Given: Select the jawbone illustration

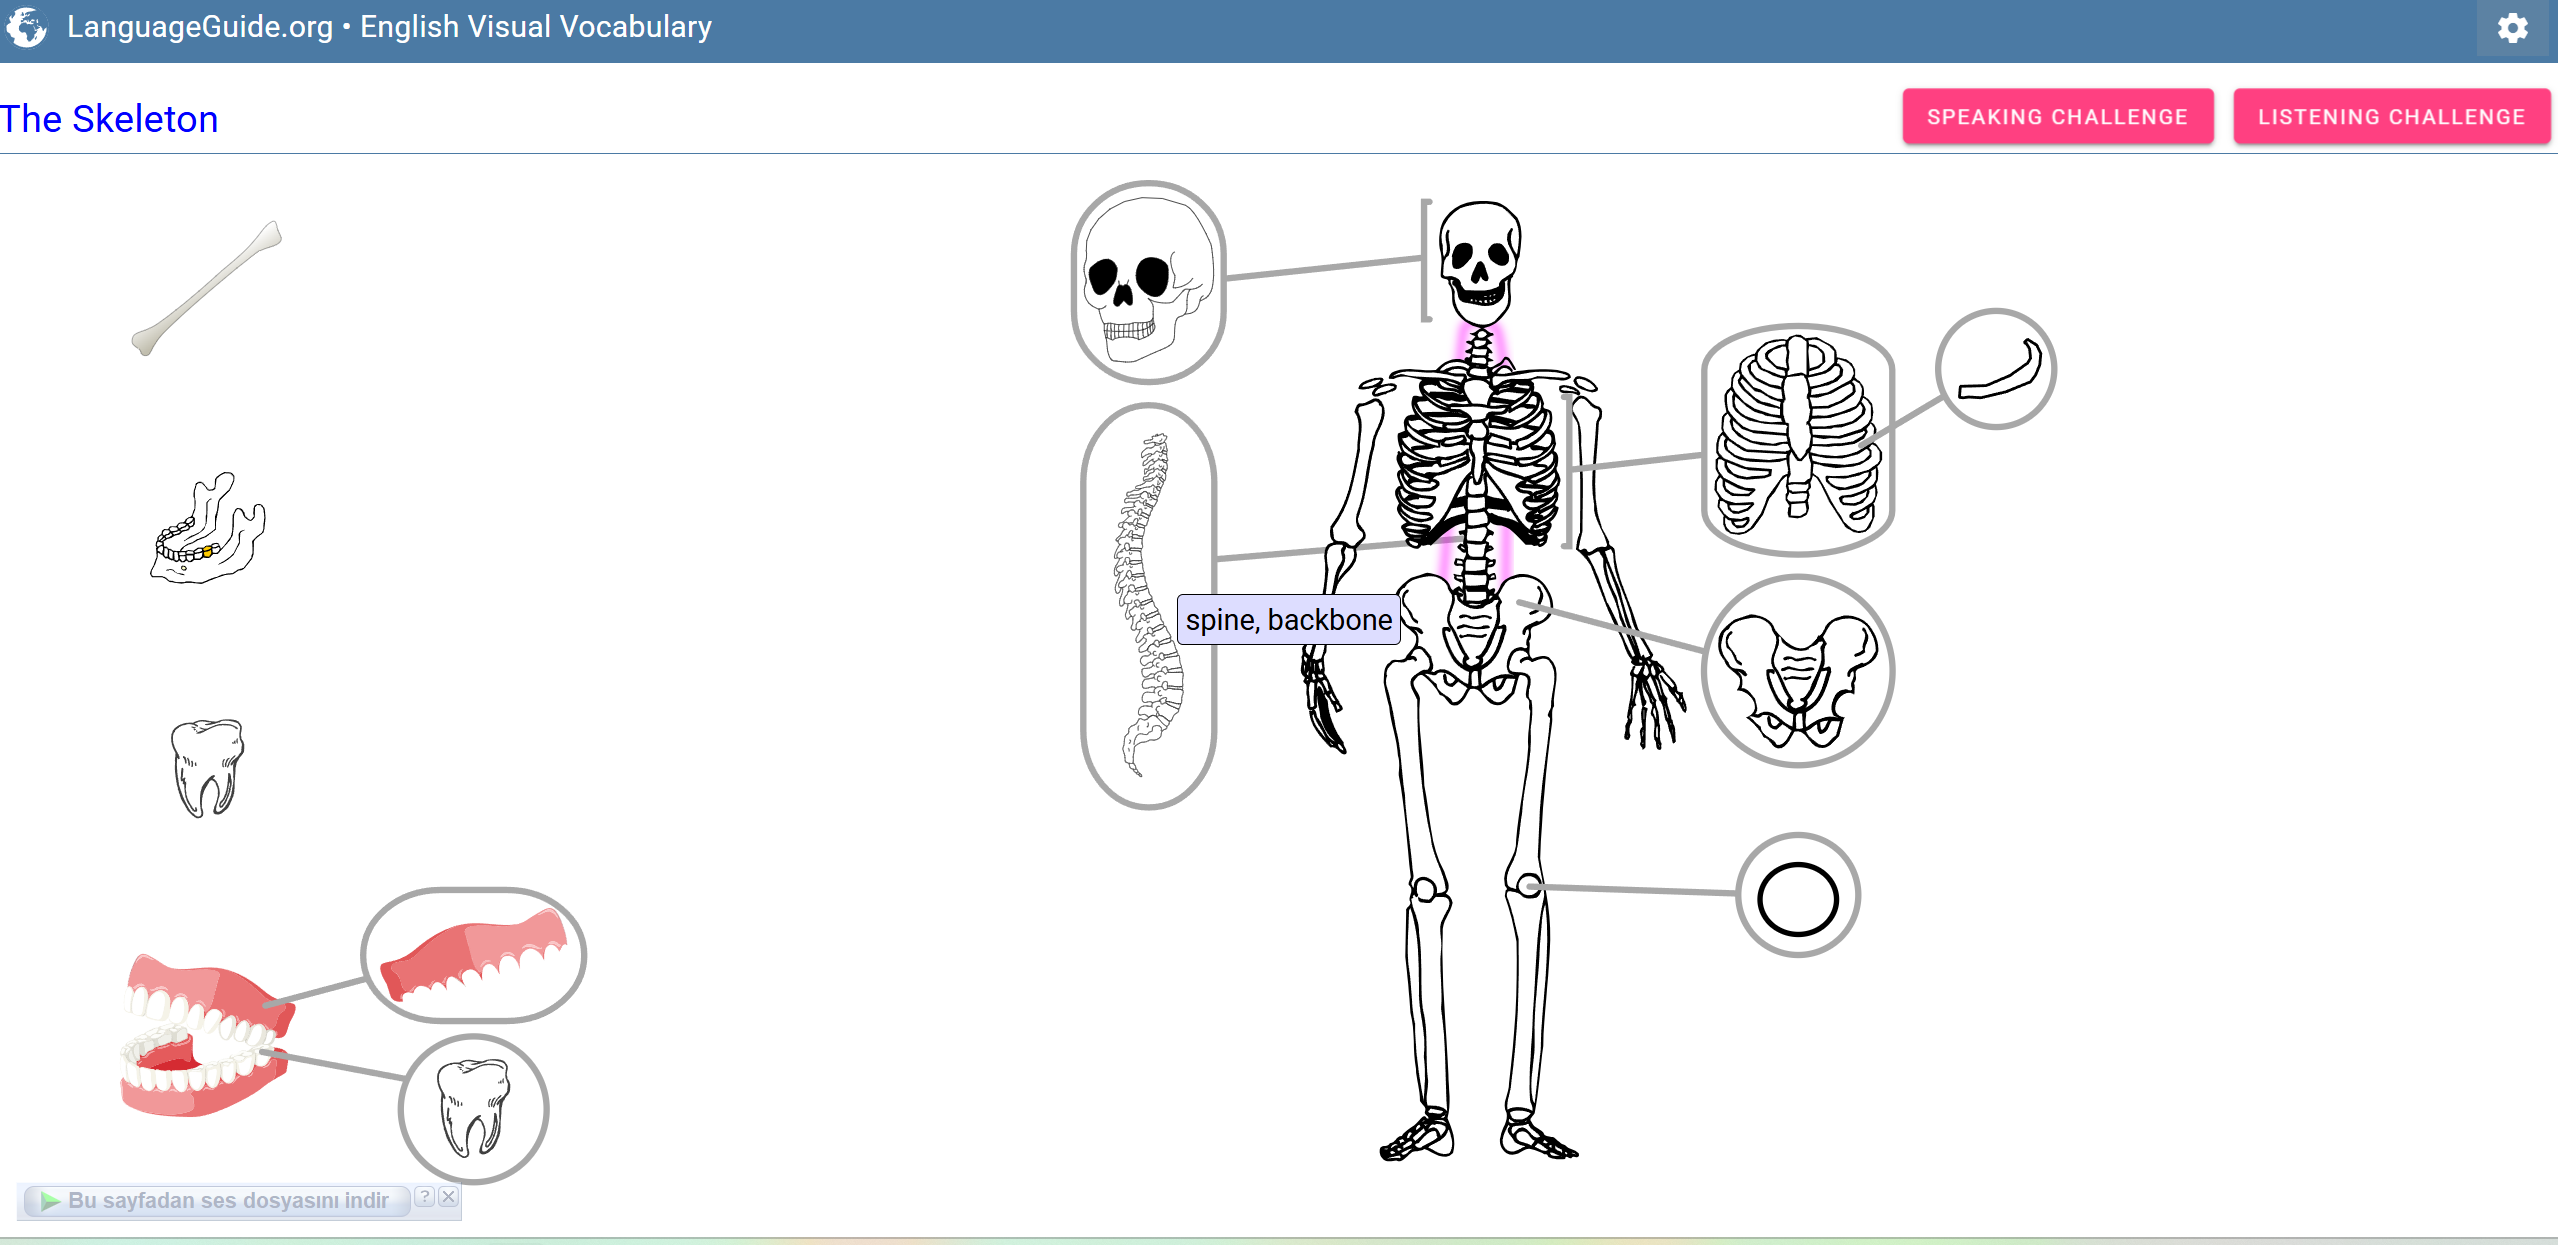Looking at the screenshot, I should tap(208, 528).
